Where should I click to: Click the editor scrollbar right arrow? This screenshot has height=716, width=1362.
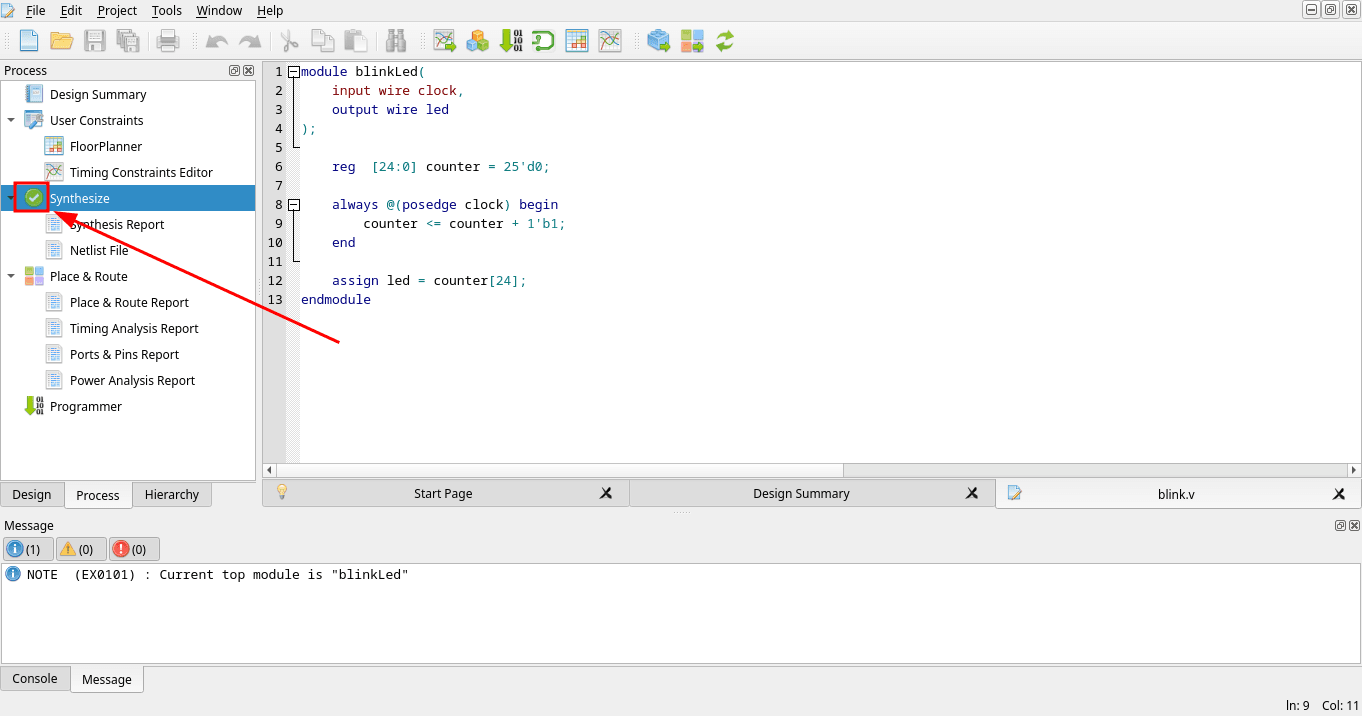pos(1354,470)
